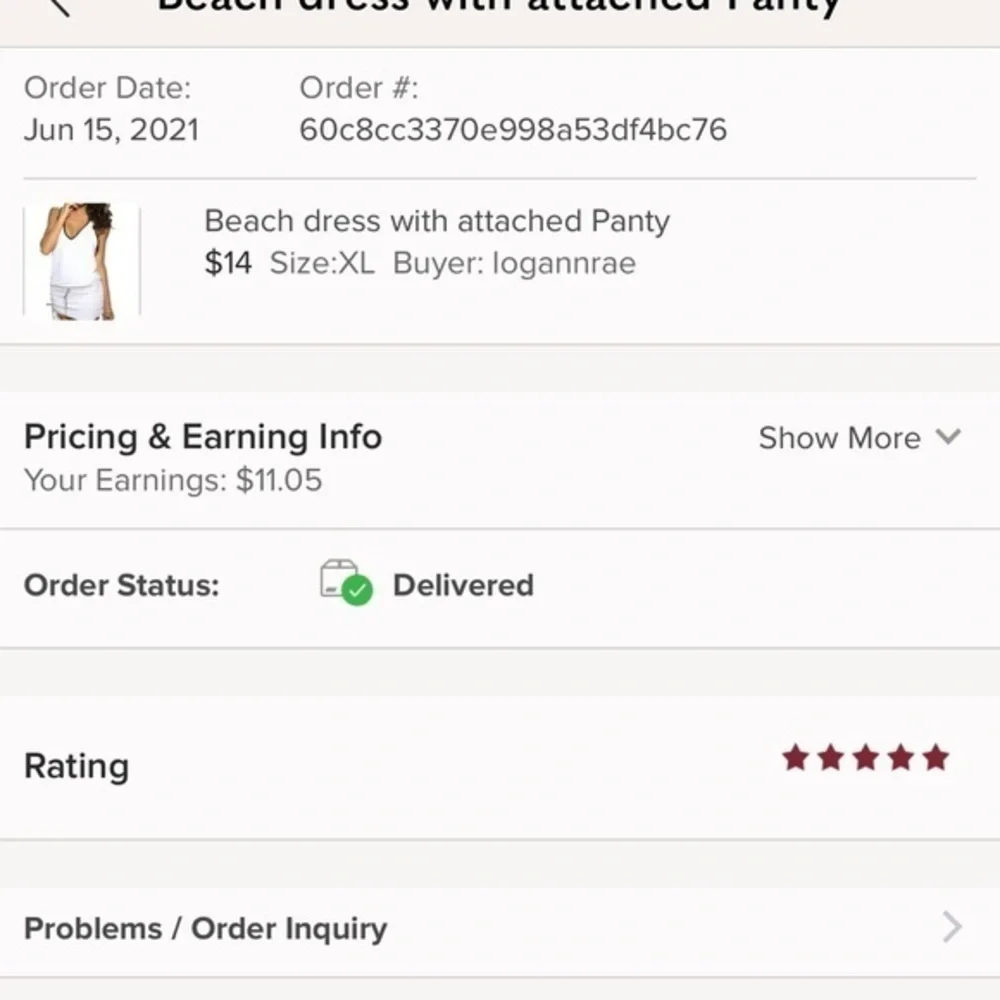
Task: Toggle the fourth rating star
Action: tap(902, 758)
